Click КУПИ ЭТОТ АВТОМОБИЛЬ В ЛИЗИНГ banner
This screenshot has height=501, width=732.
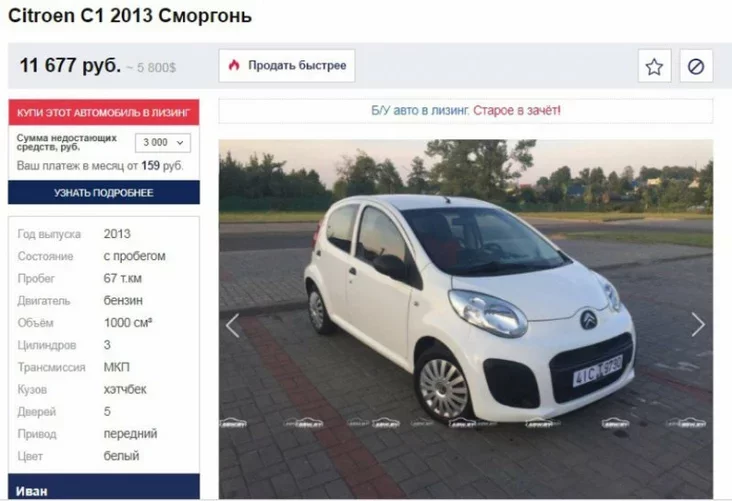pyautogui.click(x=104, y=112)
